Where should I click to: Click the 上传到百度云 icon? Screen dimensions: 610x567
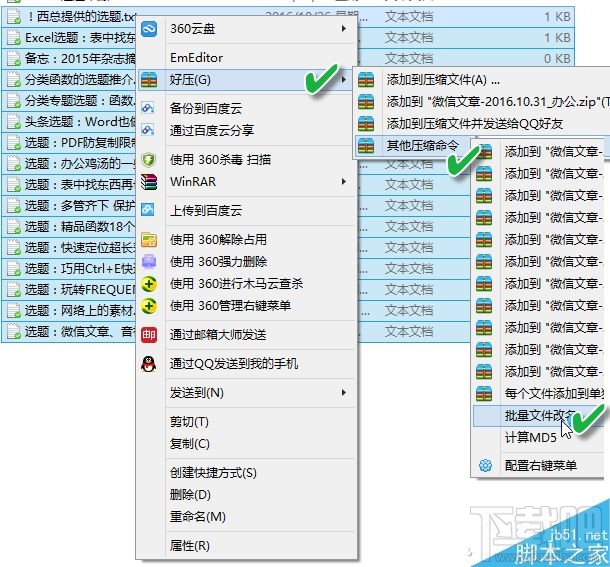[148, 210]
